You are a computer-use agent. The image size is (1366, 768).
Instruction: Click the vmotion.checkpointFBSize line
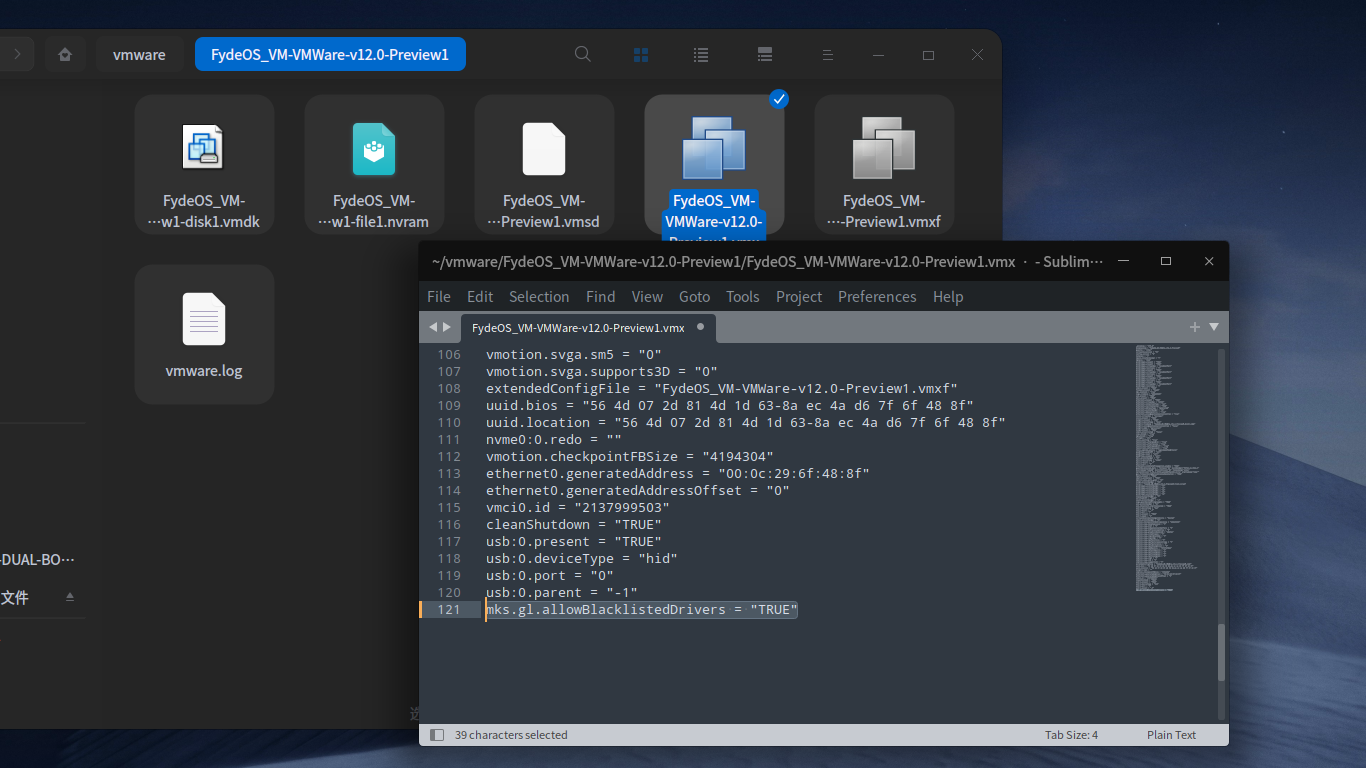click(x=630, y=457)
